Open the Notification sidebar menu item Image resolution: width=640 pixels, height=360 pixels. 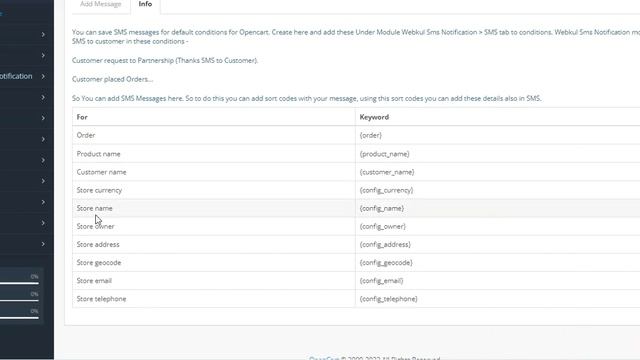point(16,76)
